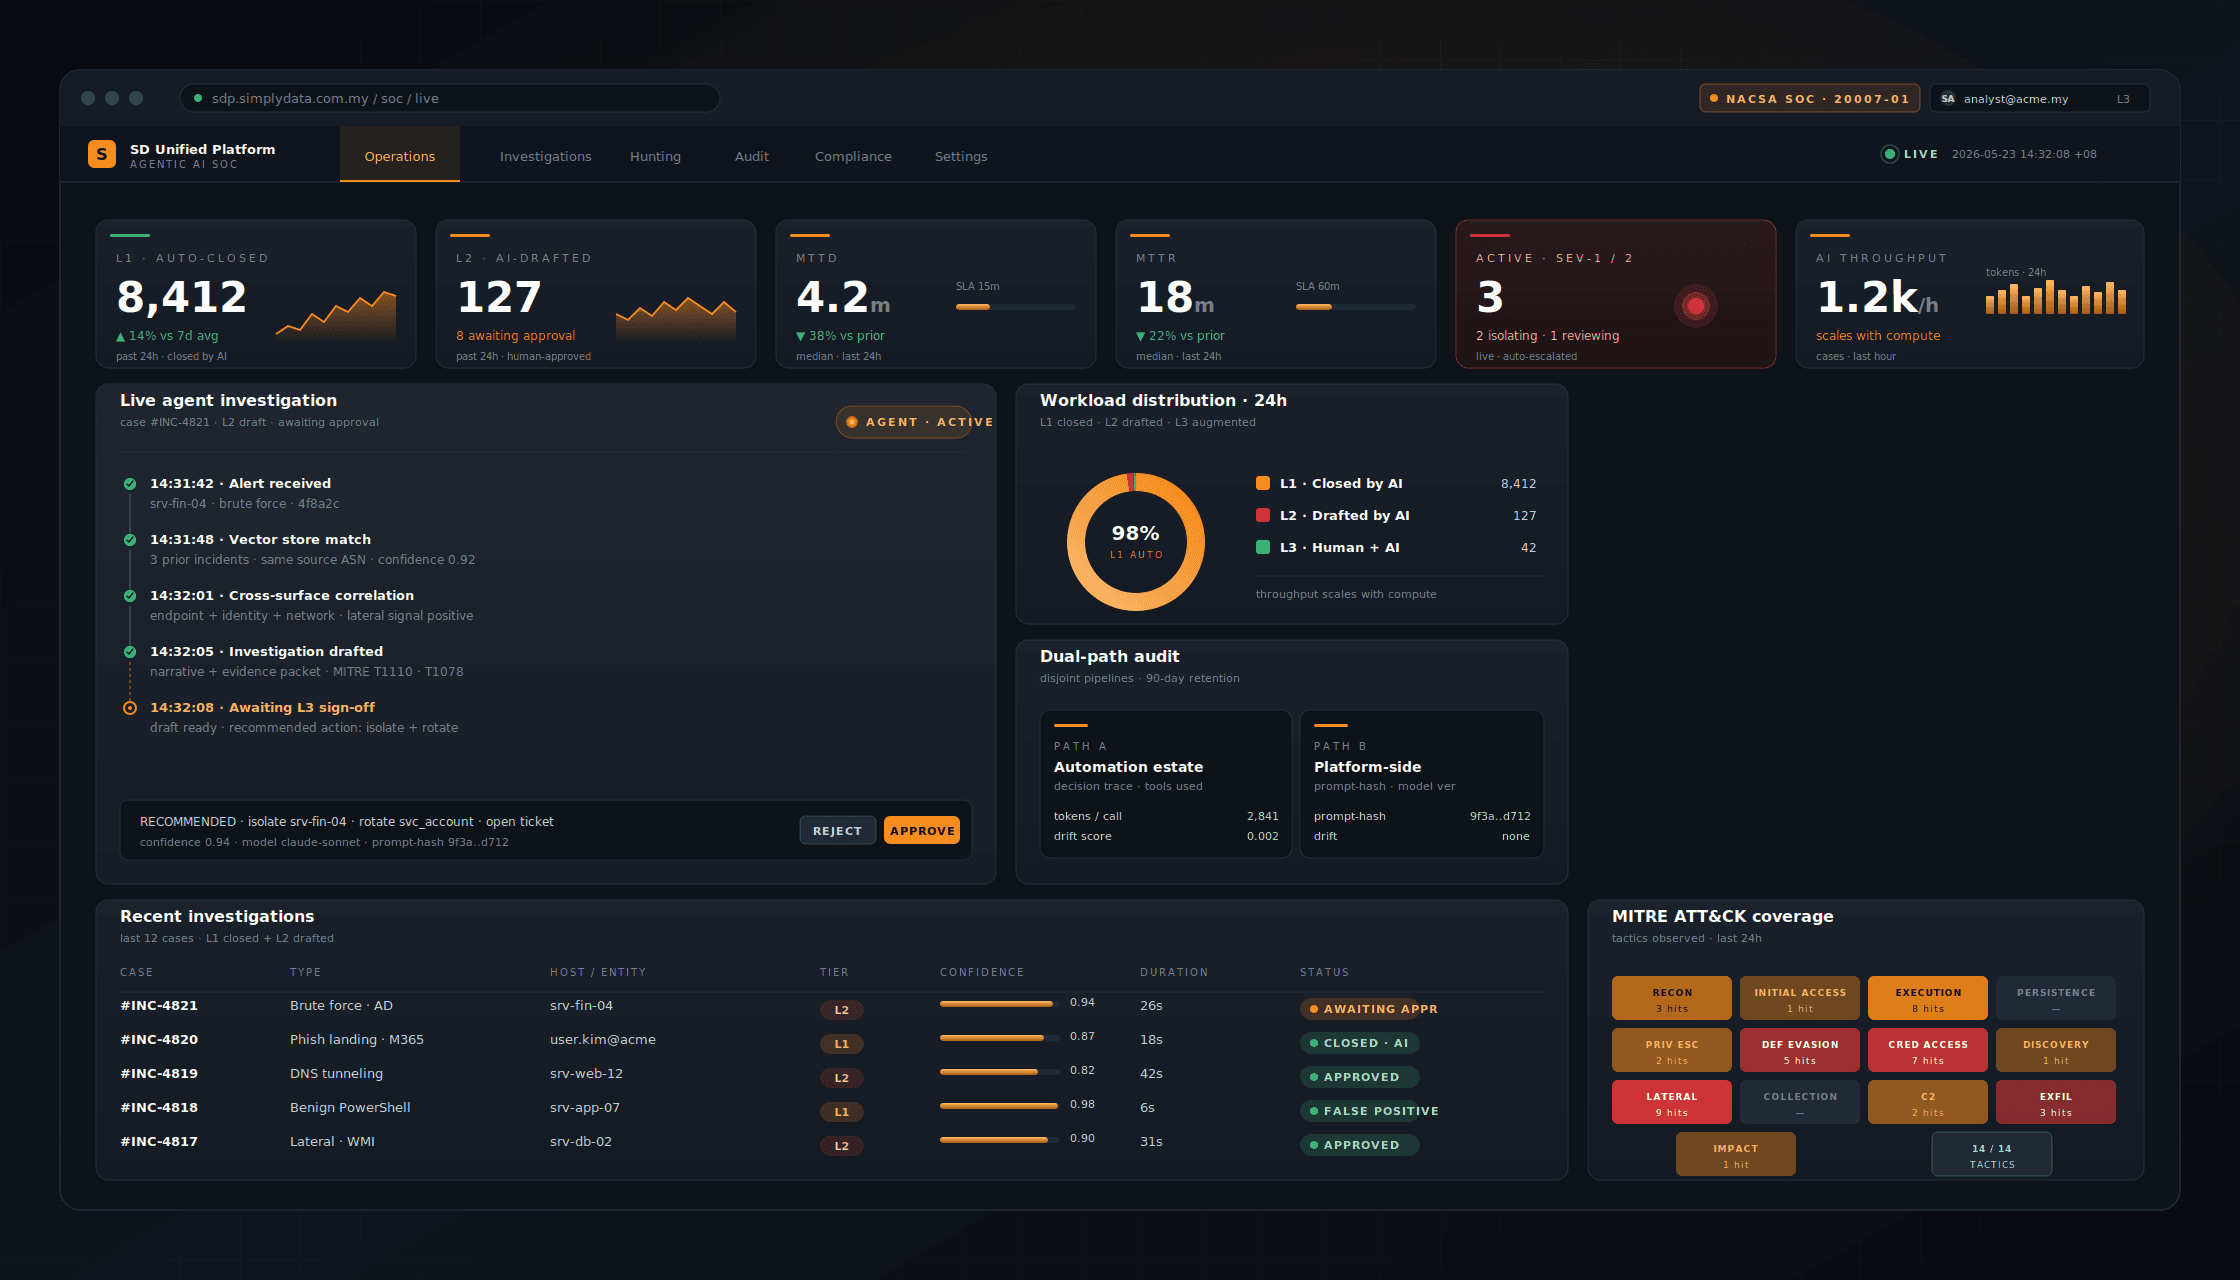Image resolution: width=2240 pixels, height=1280 pixels.
Task: Open the Operations tab
Action: point(400,155)
